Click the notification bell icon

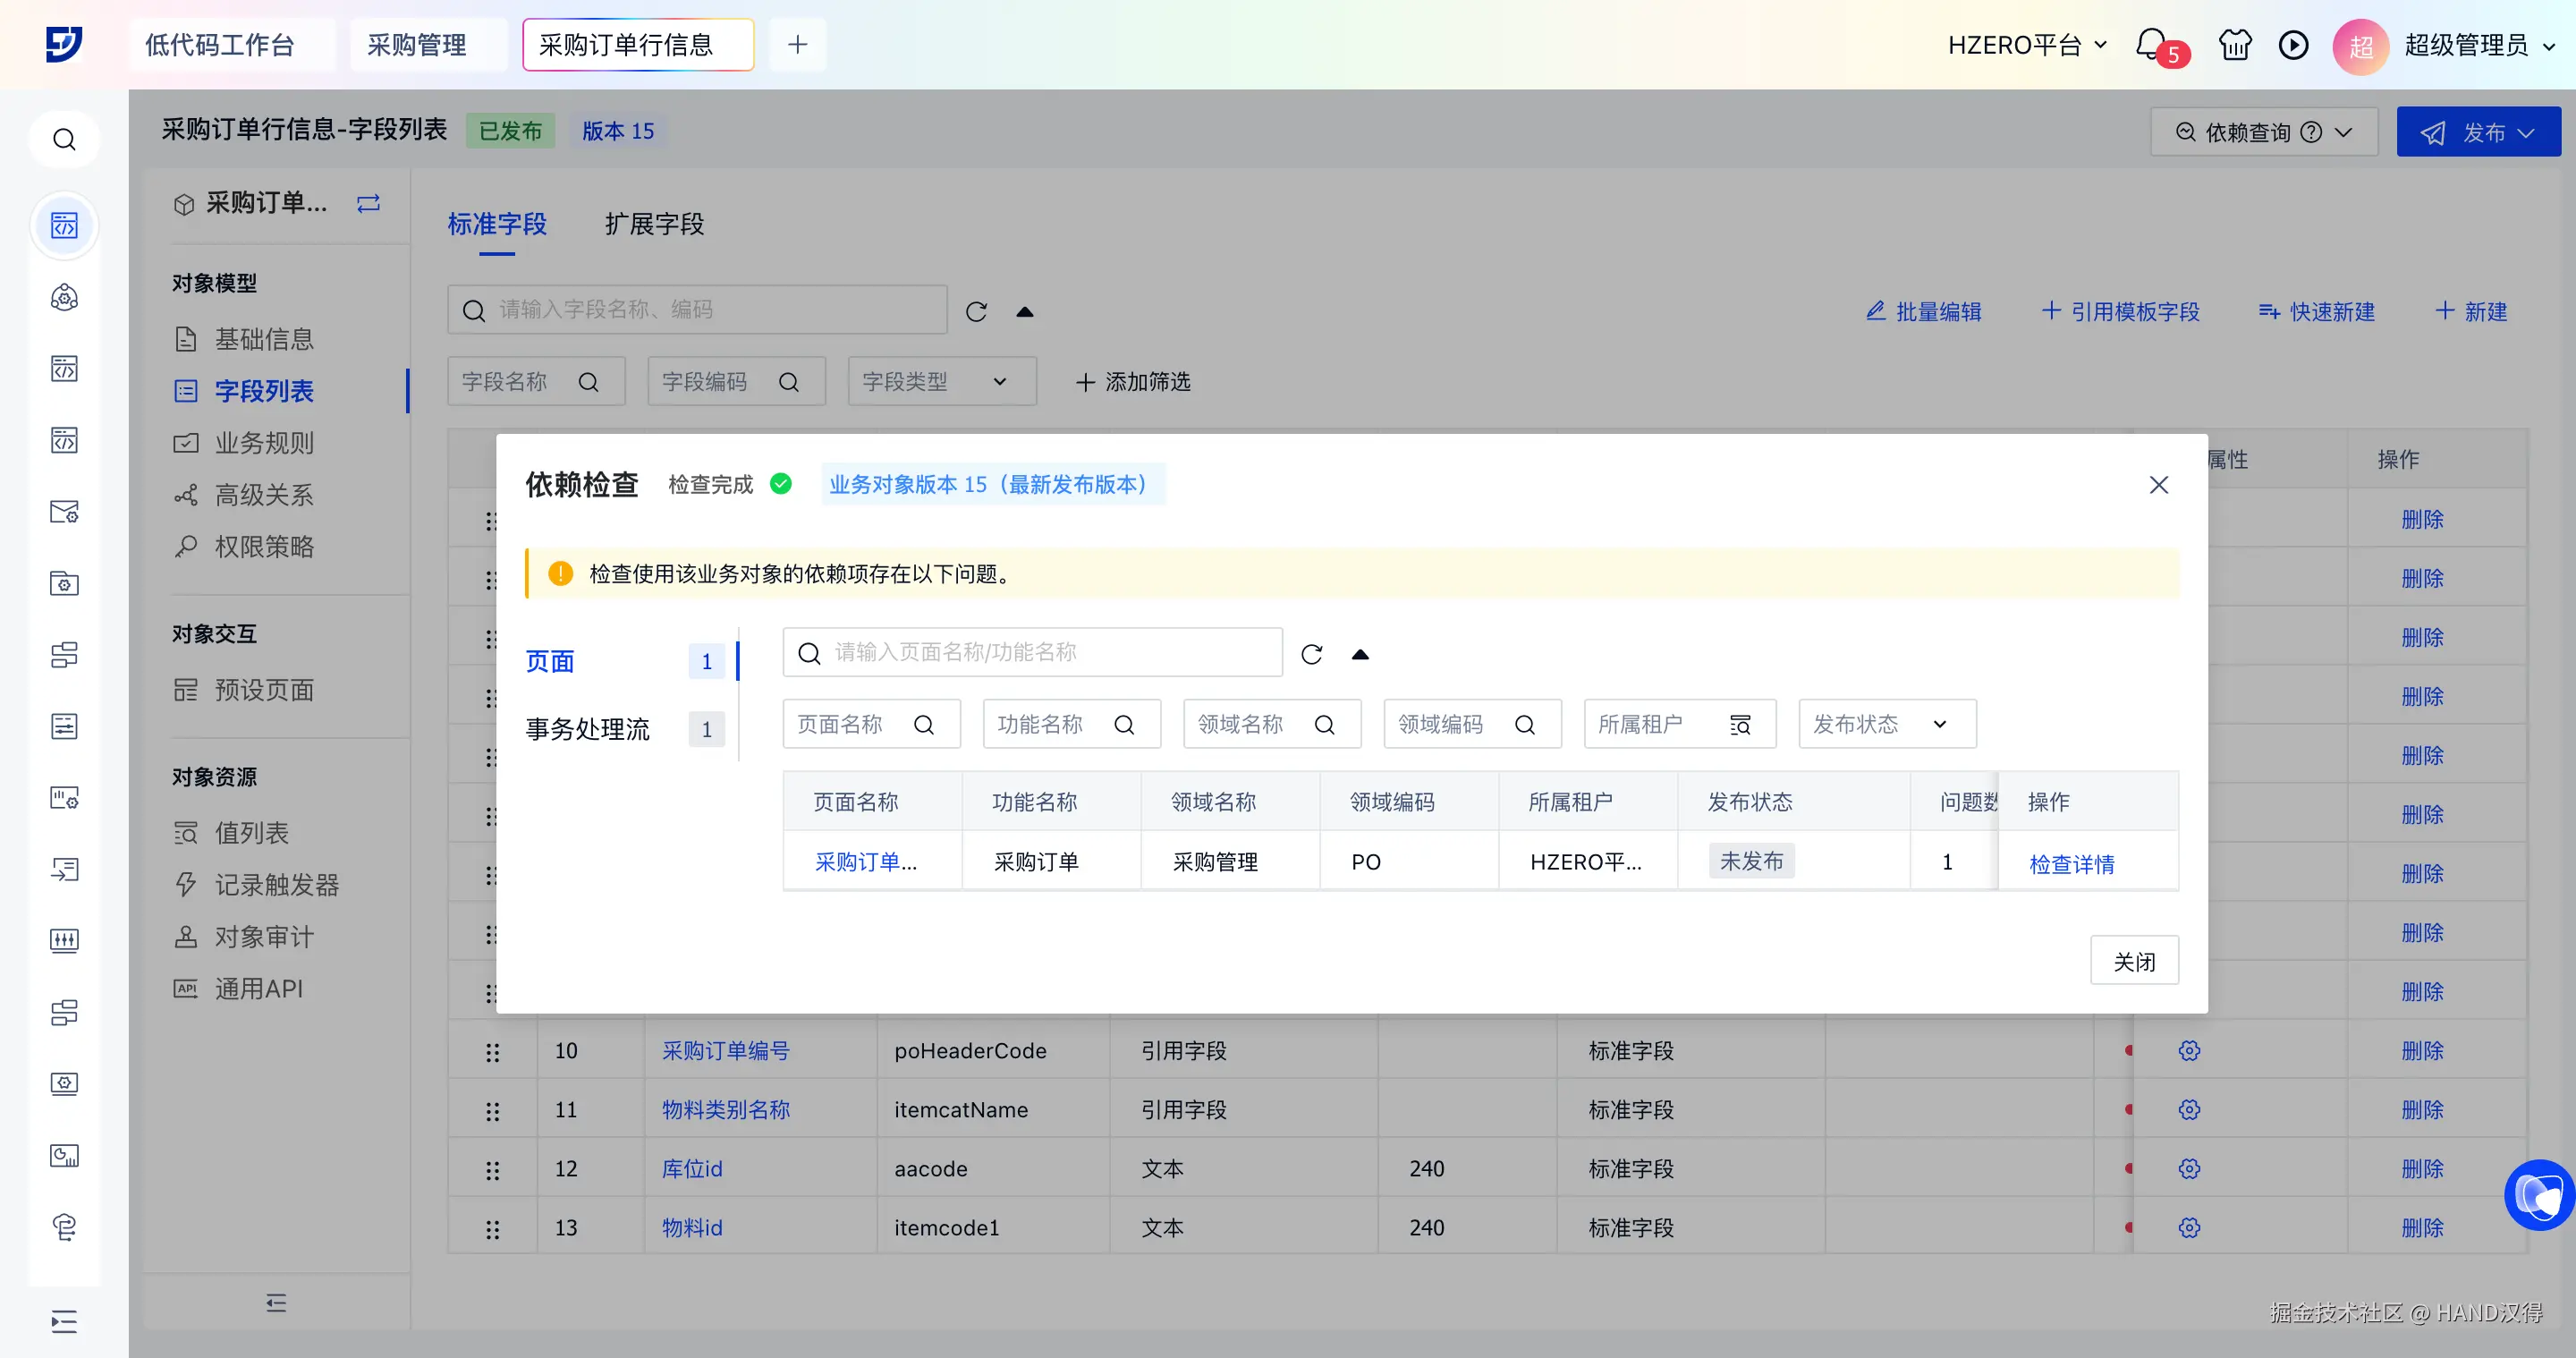tap(2151, 45)
